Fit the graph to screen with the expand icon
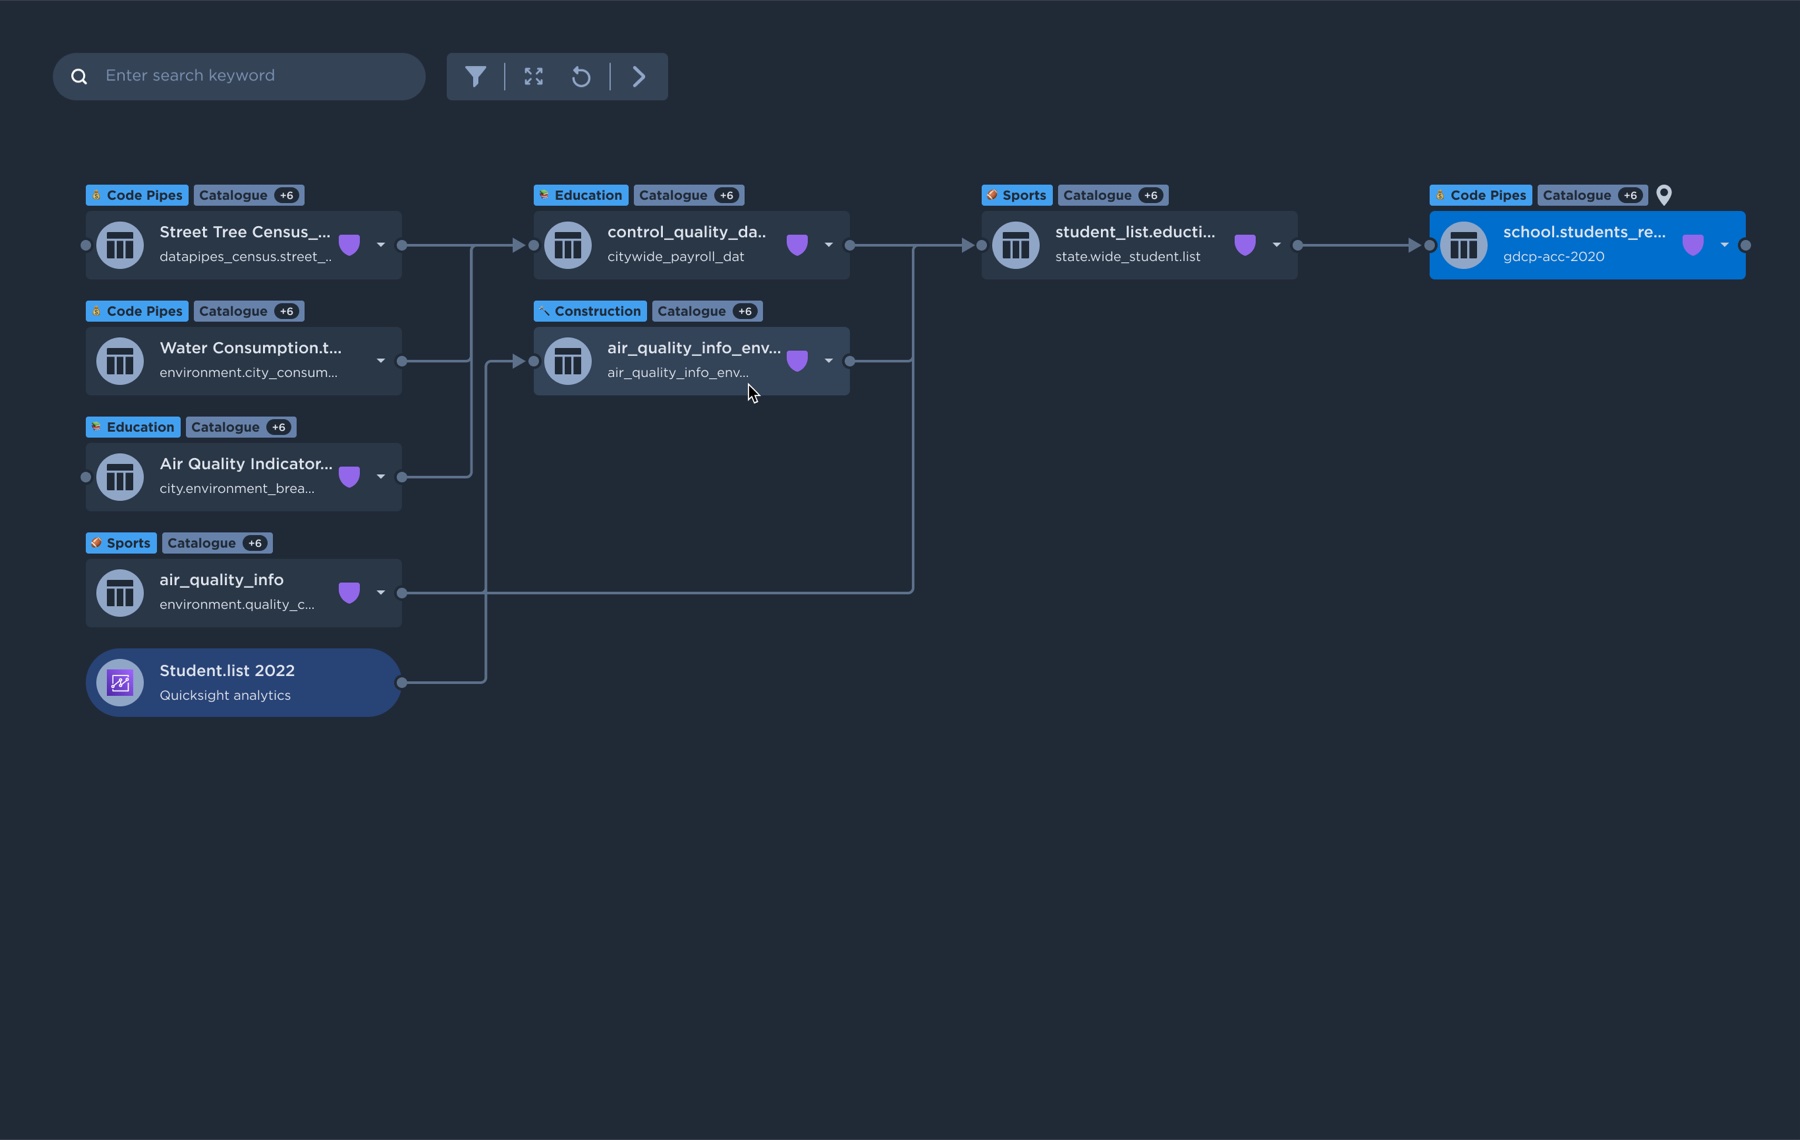The height and width of the screenshot is (1140, 1800). (534, 76)
